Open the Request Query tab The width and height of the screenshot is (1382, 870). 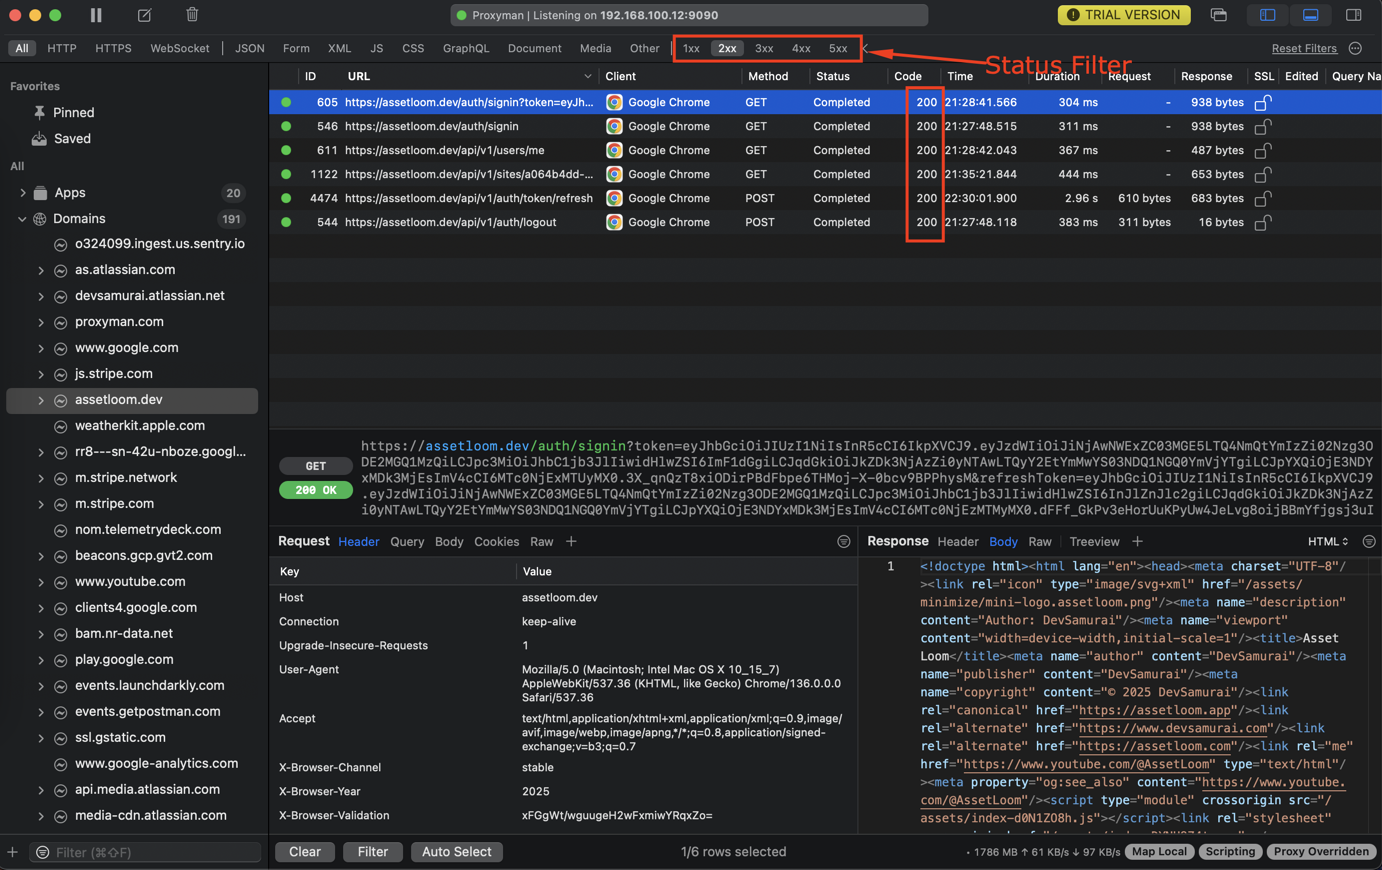(x=407, y=542)
